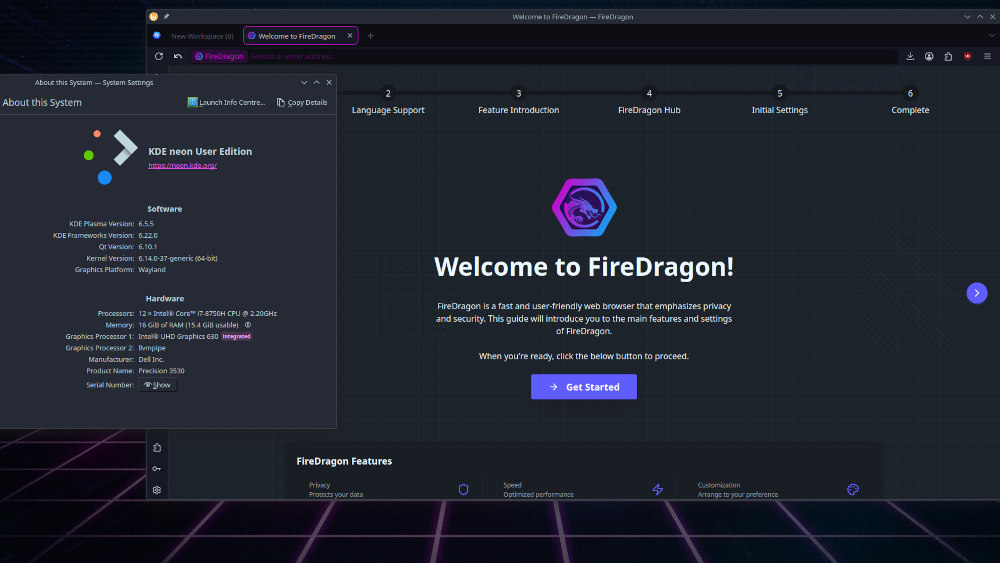The image size is (1000, 563).
Task: Click the Graphics Platform value Wayland
Action: tap(152, 270)
